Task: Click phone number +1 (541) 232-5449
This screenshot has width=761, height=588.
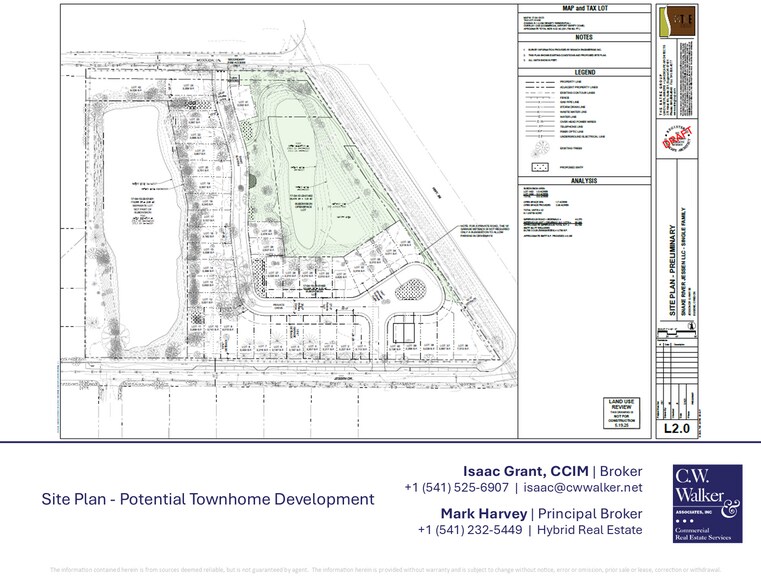Action: coord(470,530)
